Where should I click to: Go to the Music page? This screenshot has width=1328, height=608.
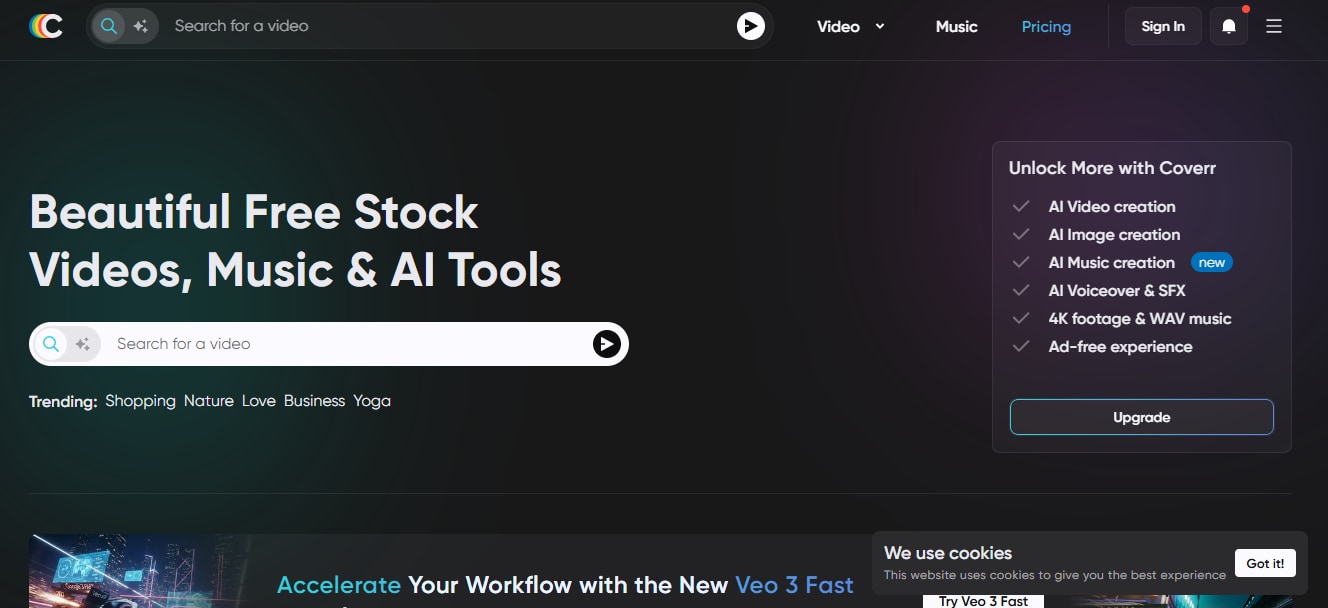coord(957,27)
